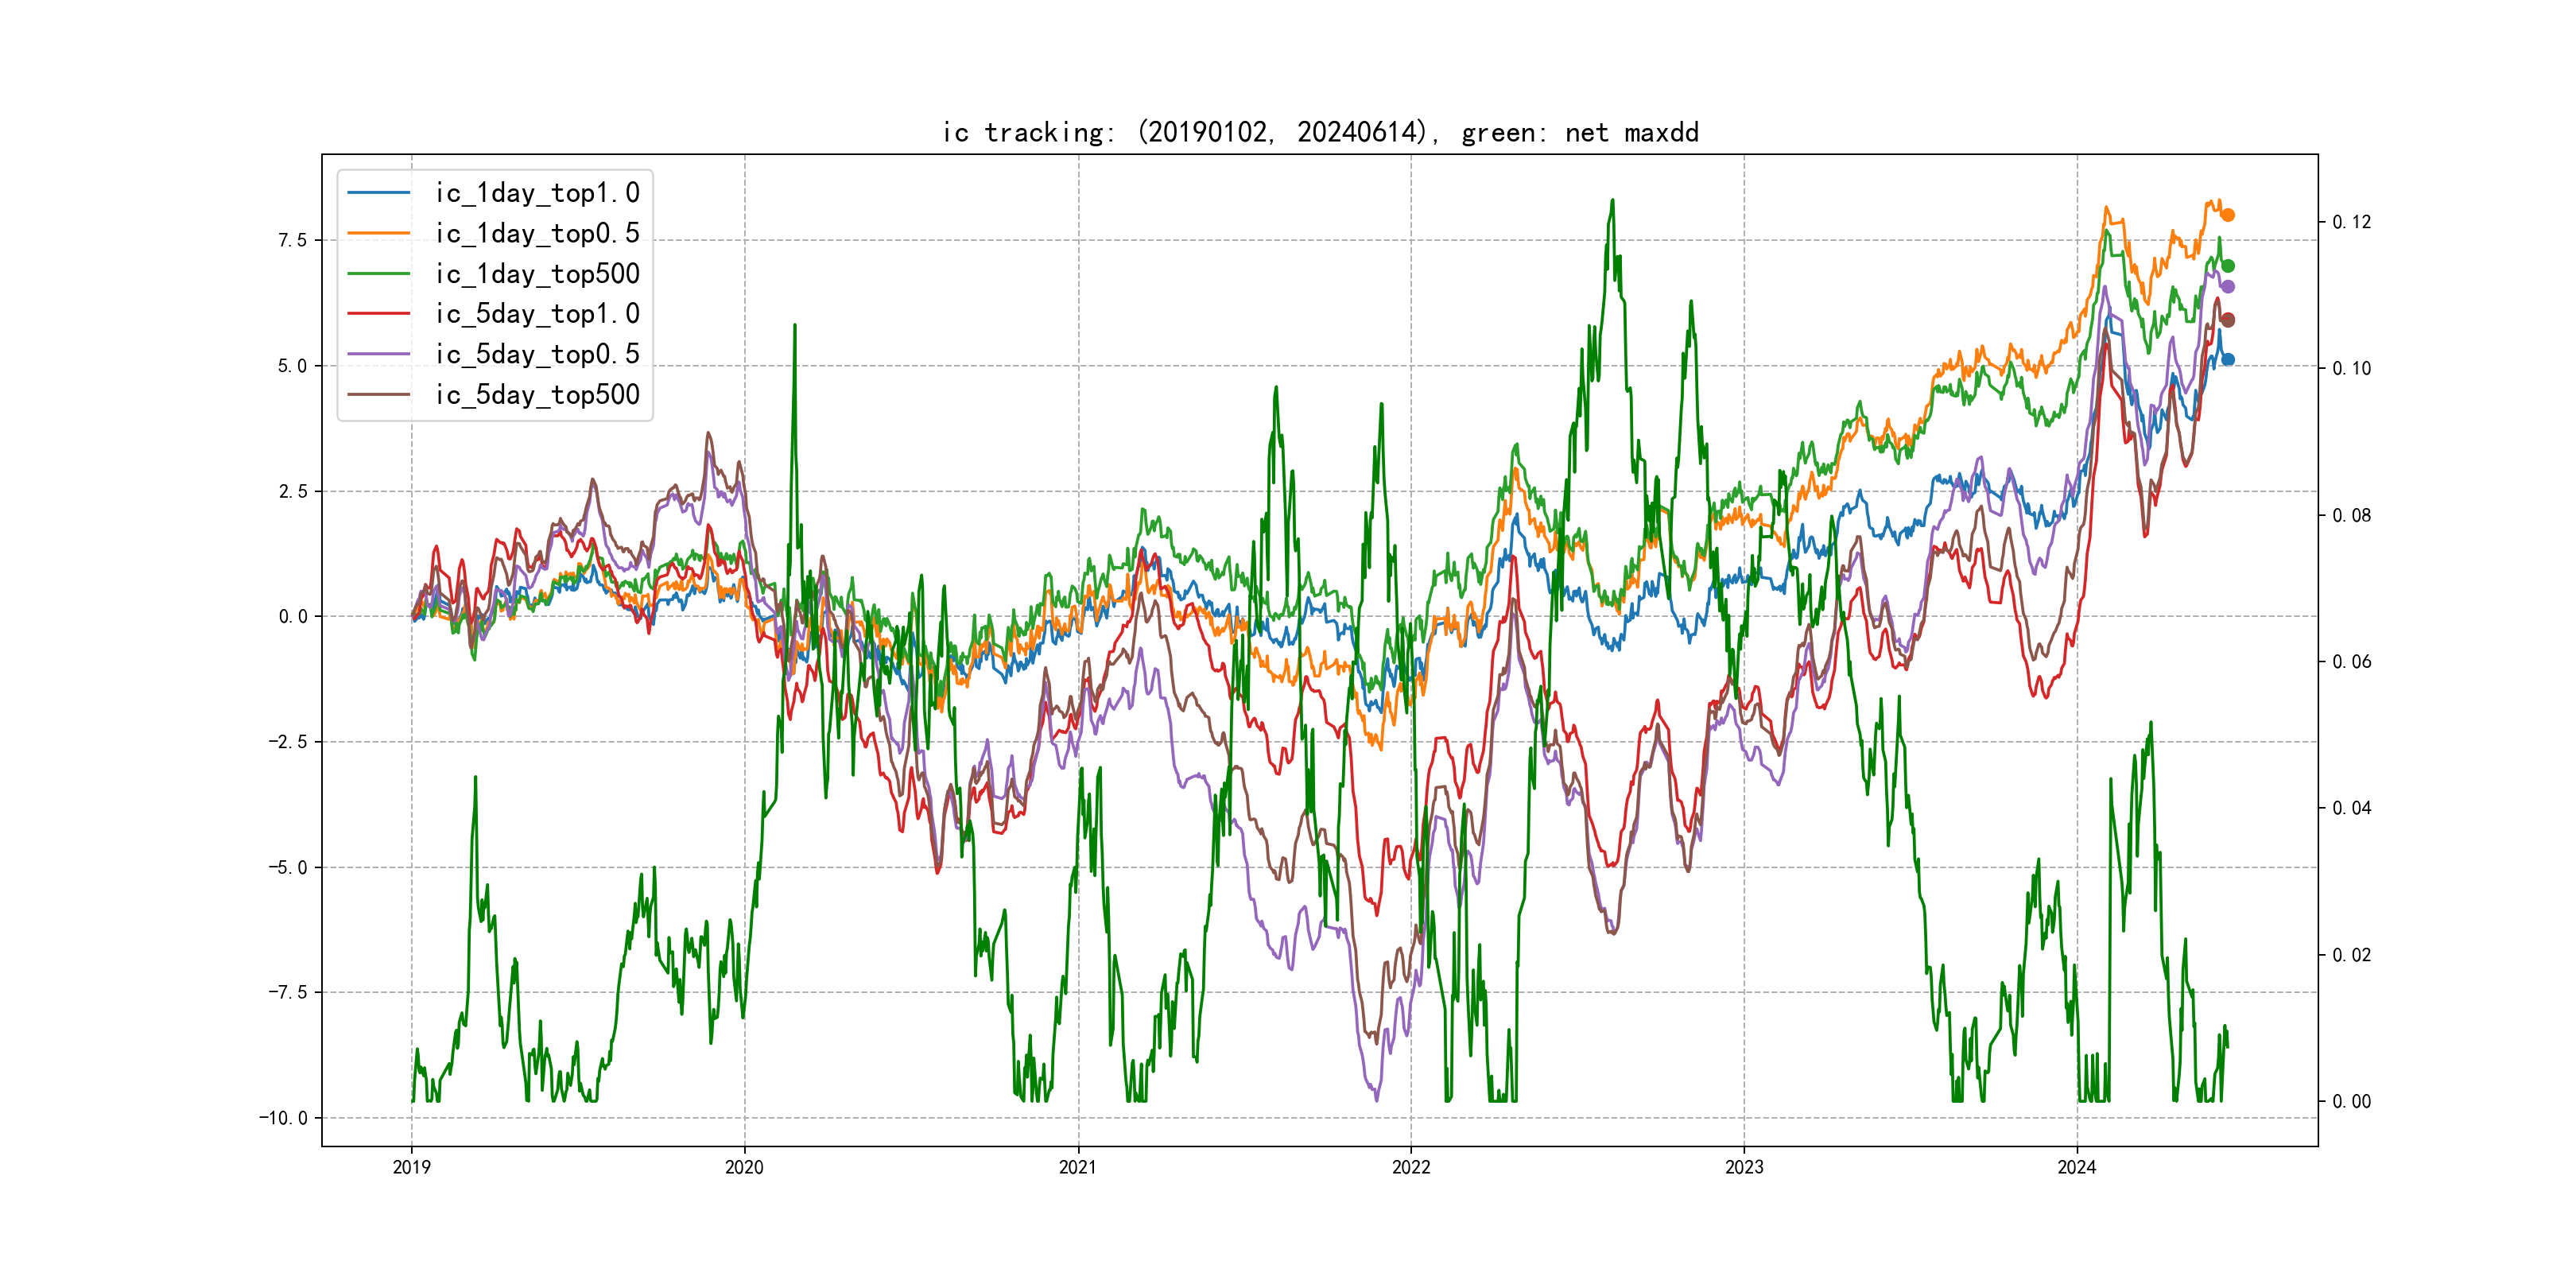
Task: Click the ic_1day_top0.5 legend label
Action: pos(537,233)
